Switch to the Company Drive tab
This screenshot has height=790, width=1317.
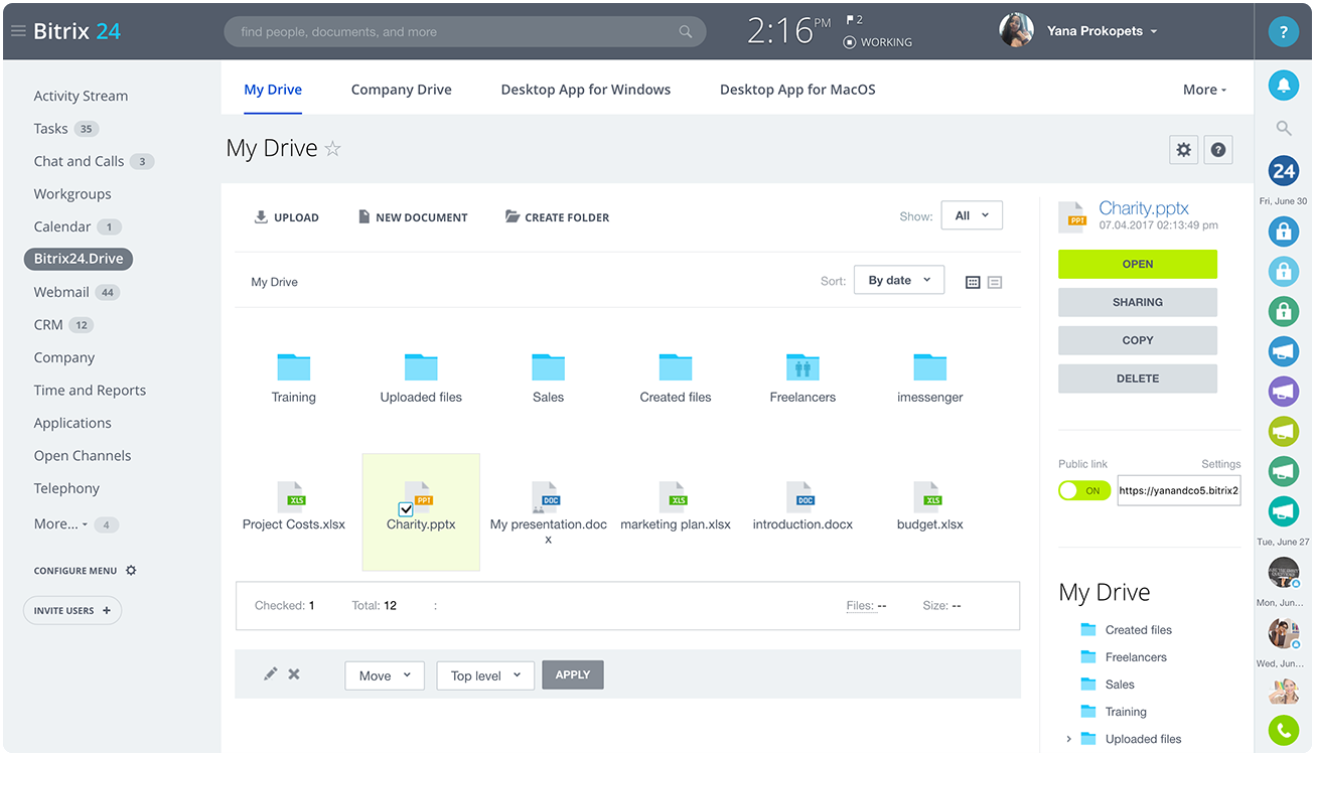click(x=401, y=89)
